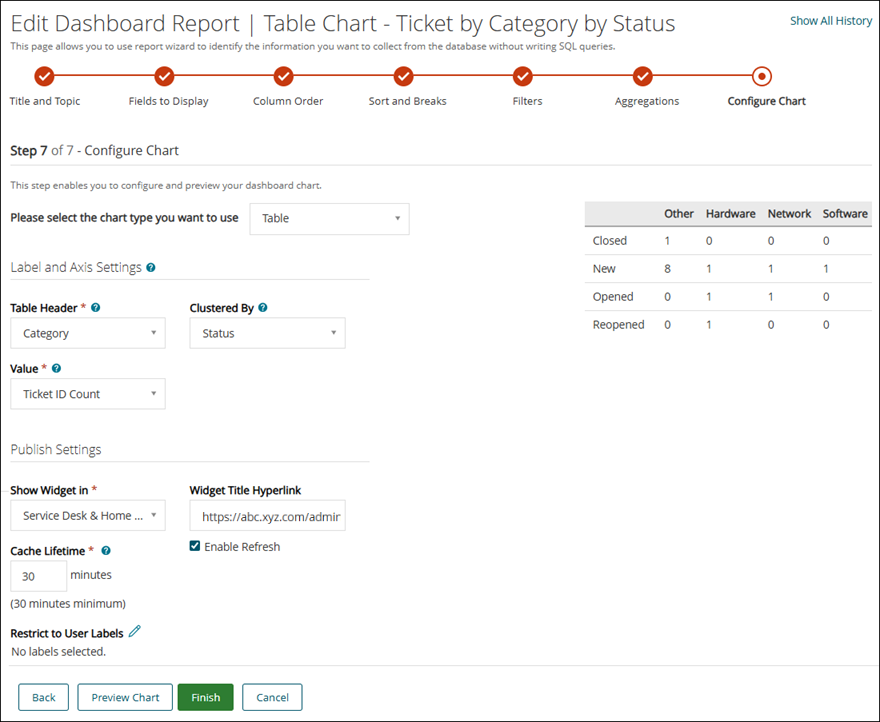Open the Value dropdown showing Ticket ID Count
The height and width of the screenshot is (722, 880).
tap(88, 394)
